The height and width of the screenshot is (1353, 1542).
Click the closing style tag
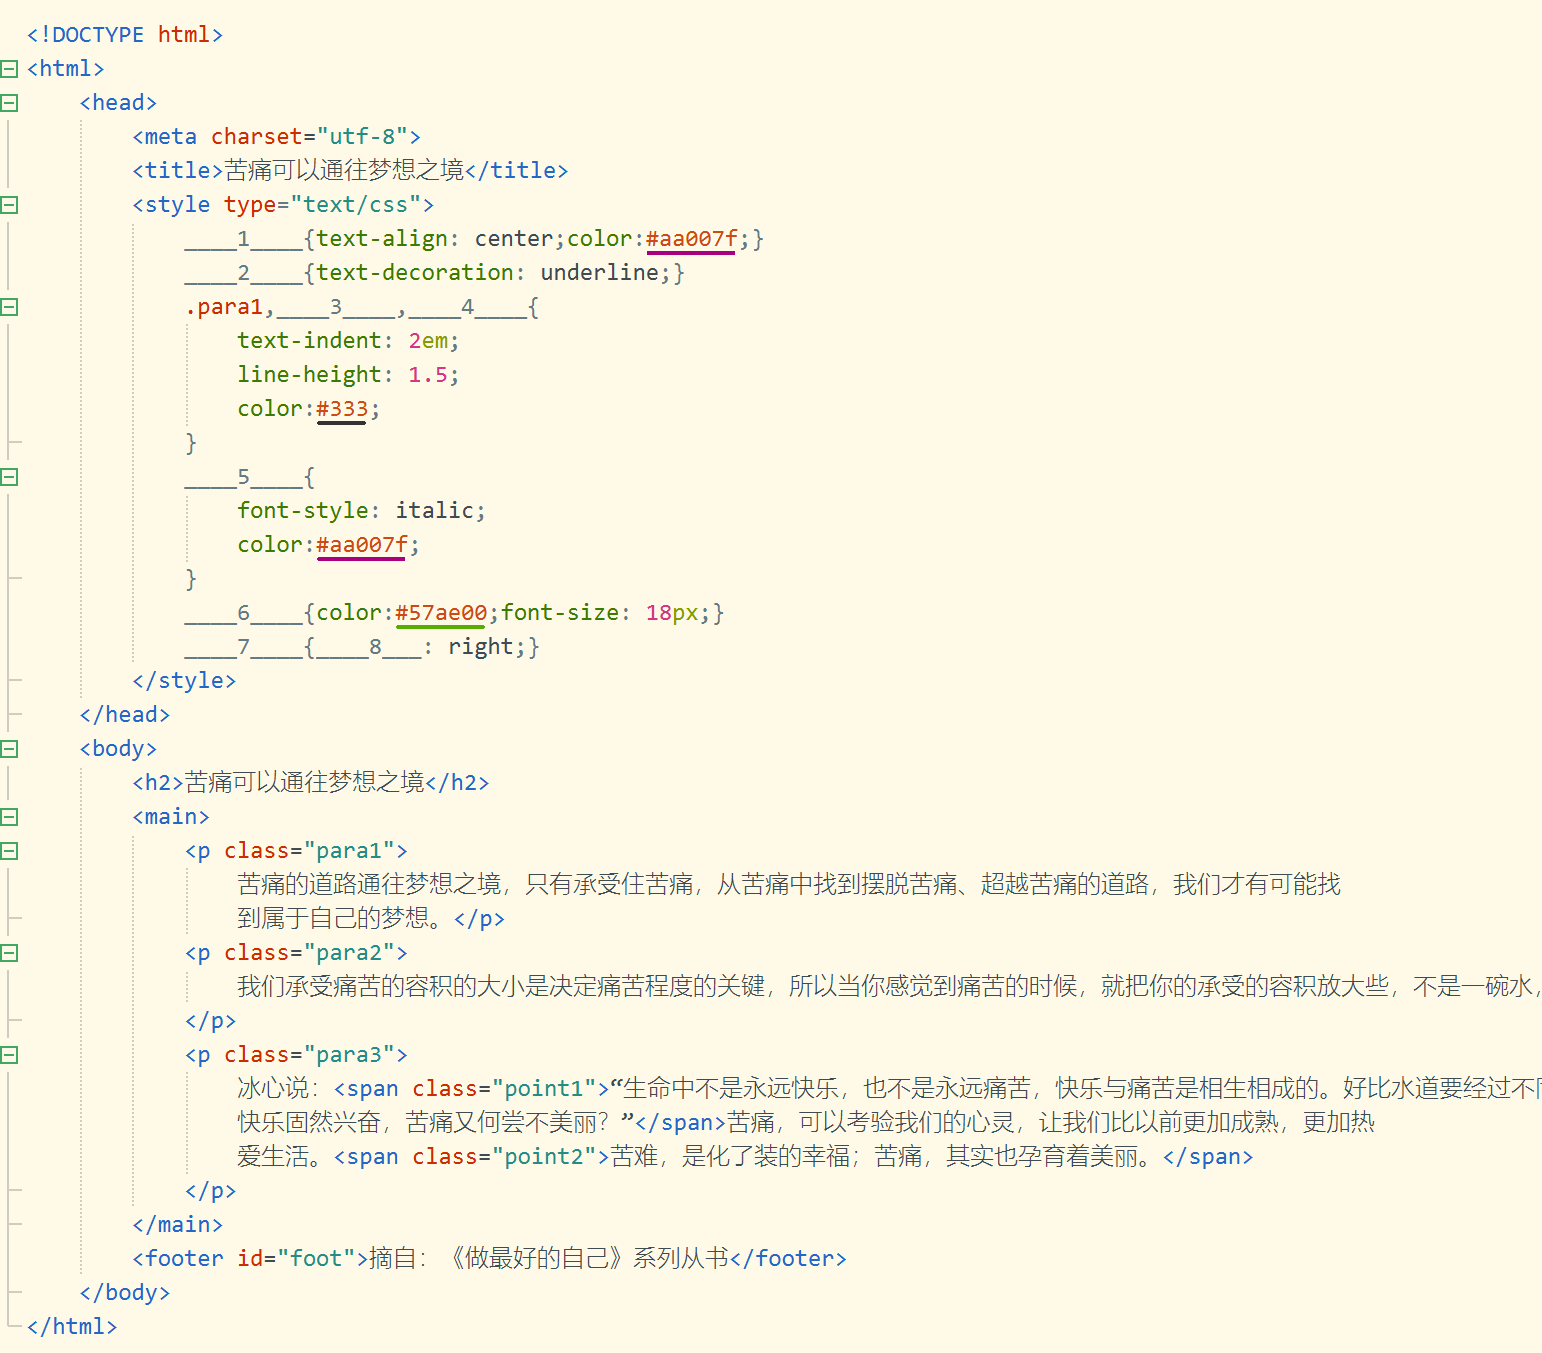click(184, 681)
